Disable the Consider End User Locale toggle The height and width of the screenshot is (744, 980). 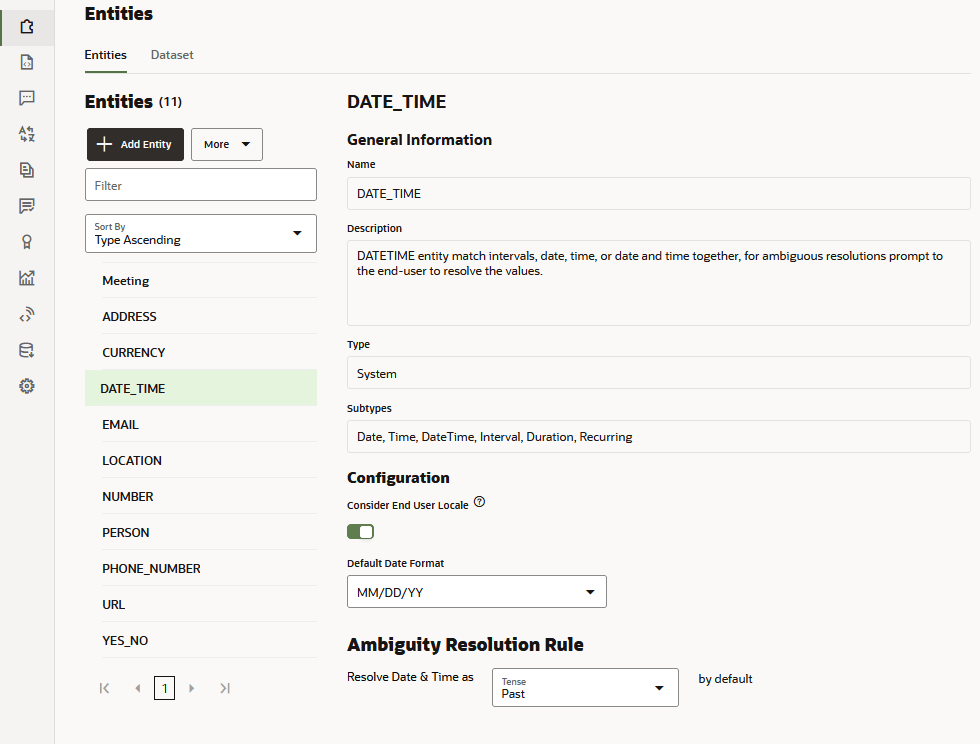360,531
